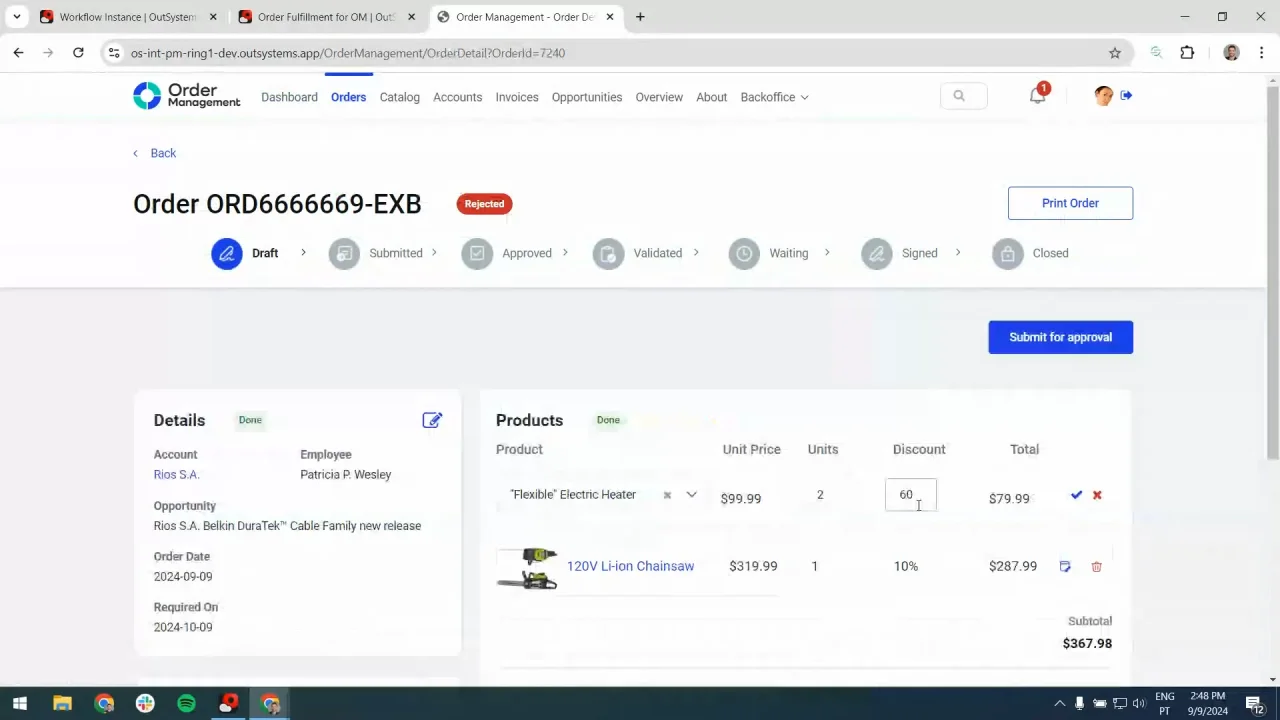1280x720 pixels.
Task: Open the Chrome tab search dropdown
Action: click(x=16, y=17)
